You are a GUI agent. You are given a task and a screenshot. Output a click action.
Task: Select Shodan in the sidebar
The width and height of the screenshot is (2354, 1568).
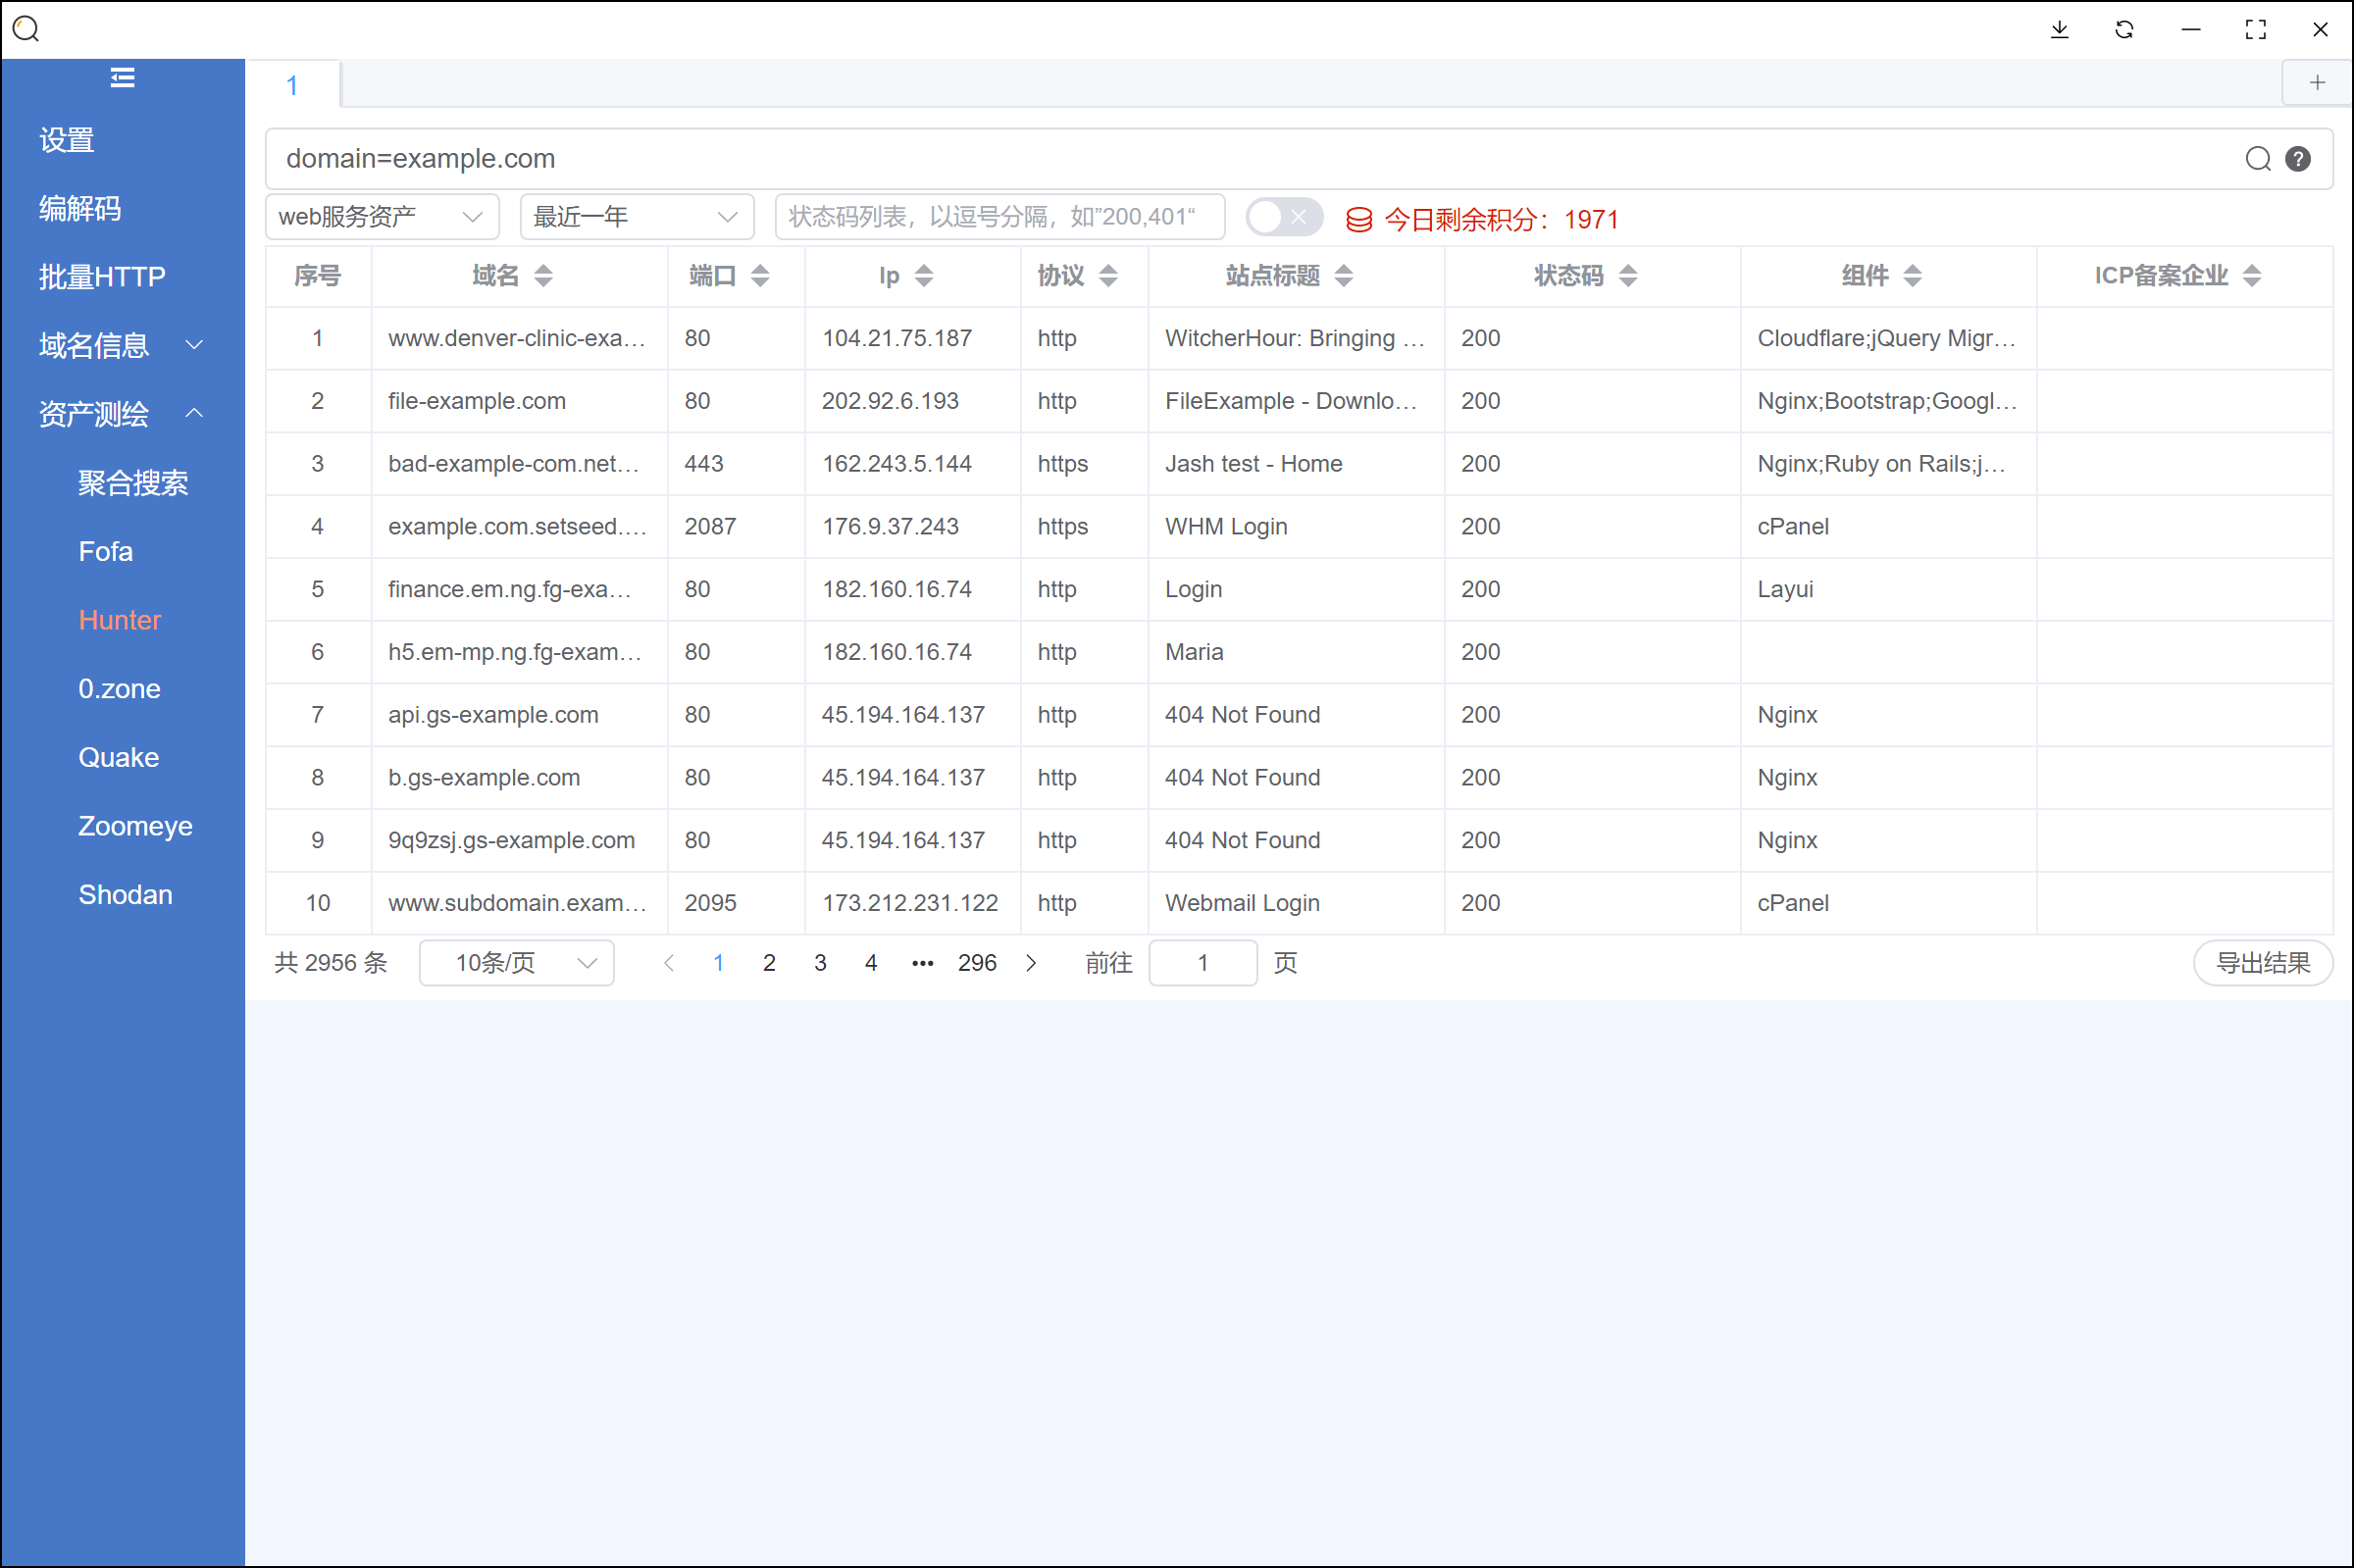[125, 895]
